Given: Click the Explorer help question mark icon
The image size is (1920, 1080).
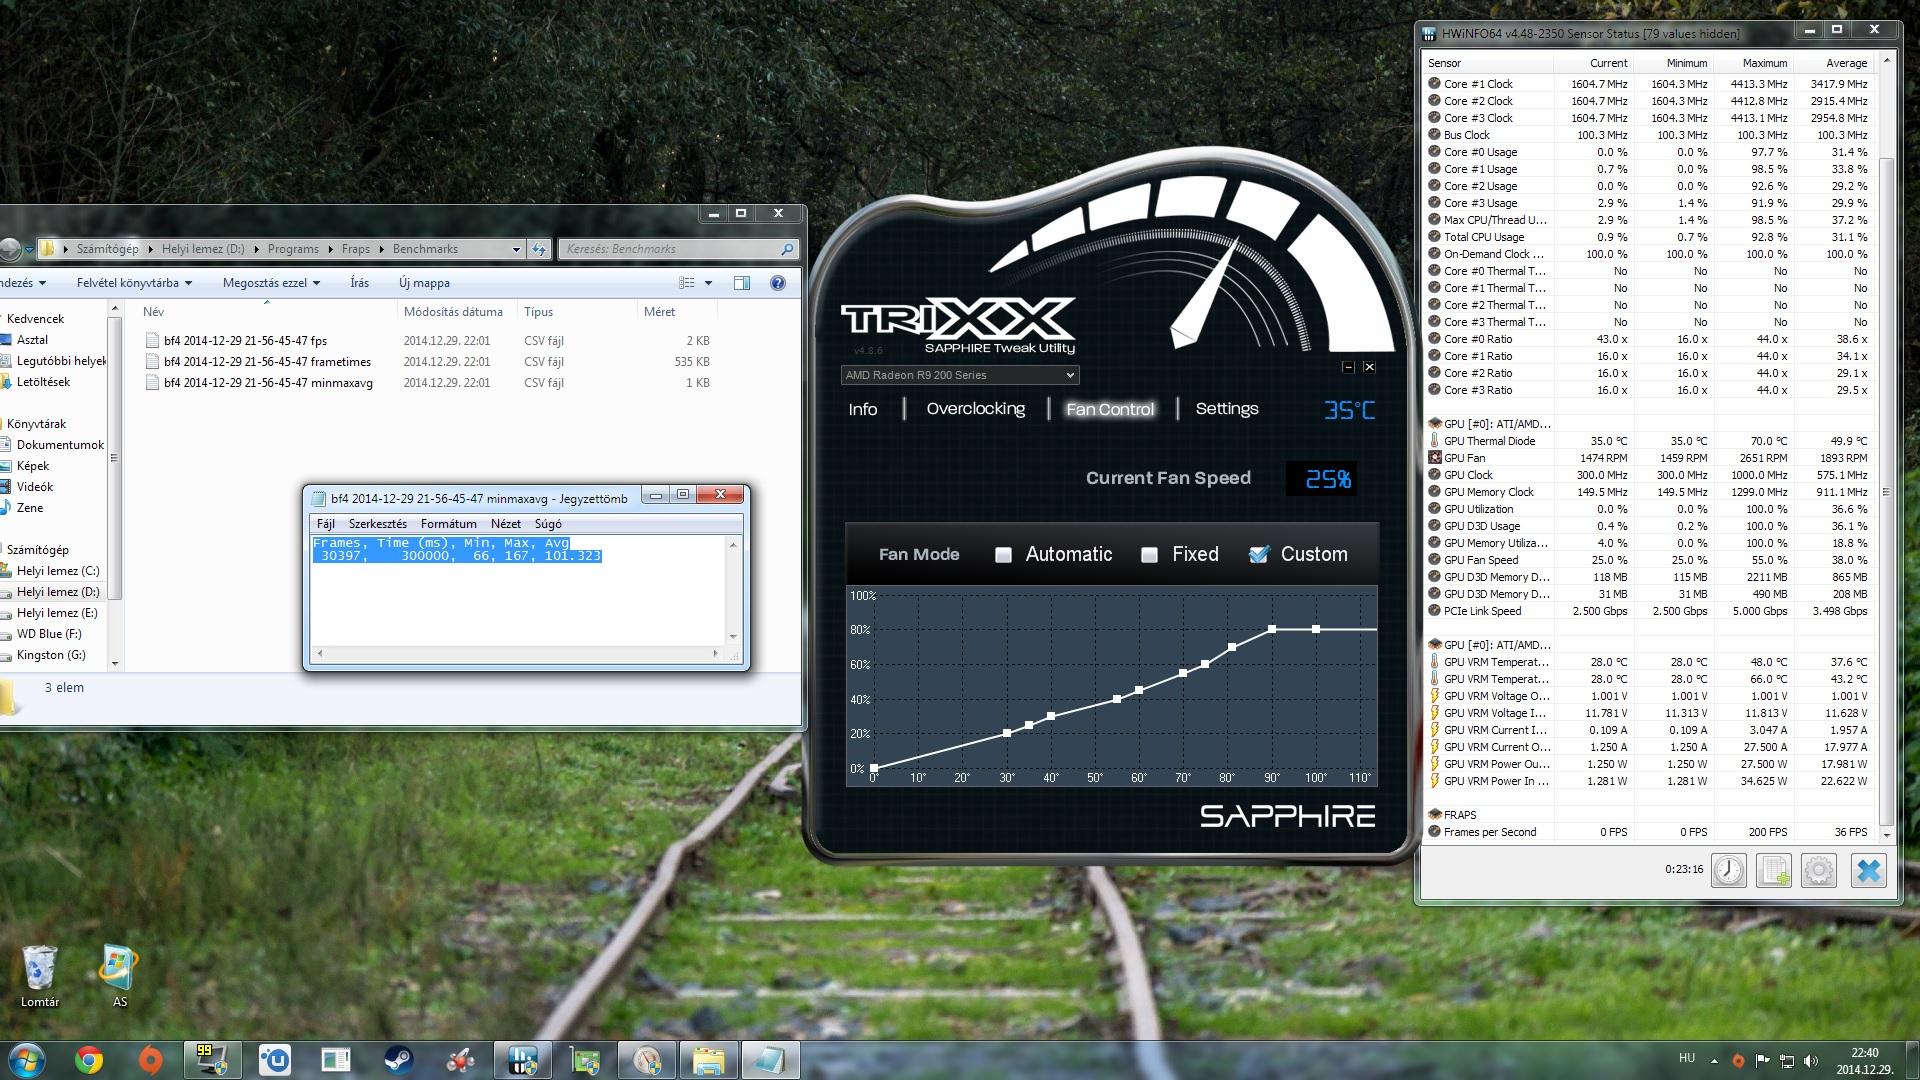Looking at the screenshot, I should 777,283.
